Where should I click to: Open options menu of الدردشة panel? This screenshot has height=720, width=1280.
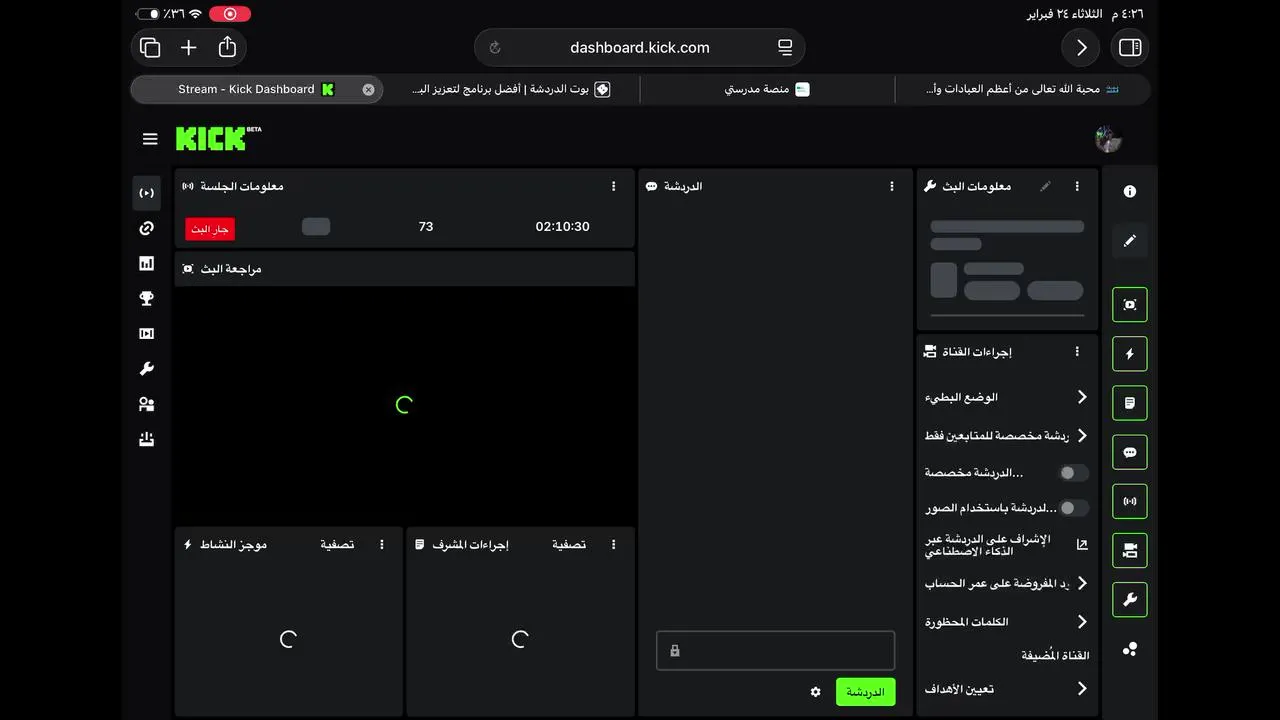892,186
